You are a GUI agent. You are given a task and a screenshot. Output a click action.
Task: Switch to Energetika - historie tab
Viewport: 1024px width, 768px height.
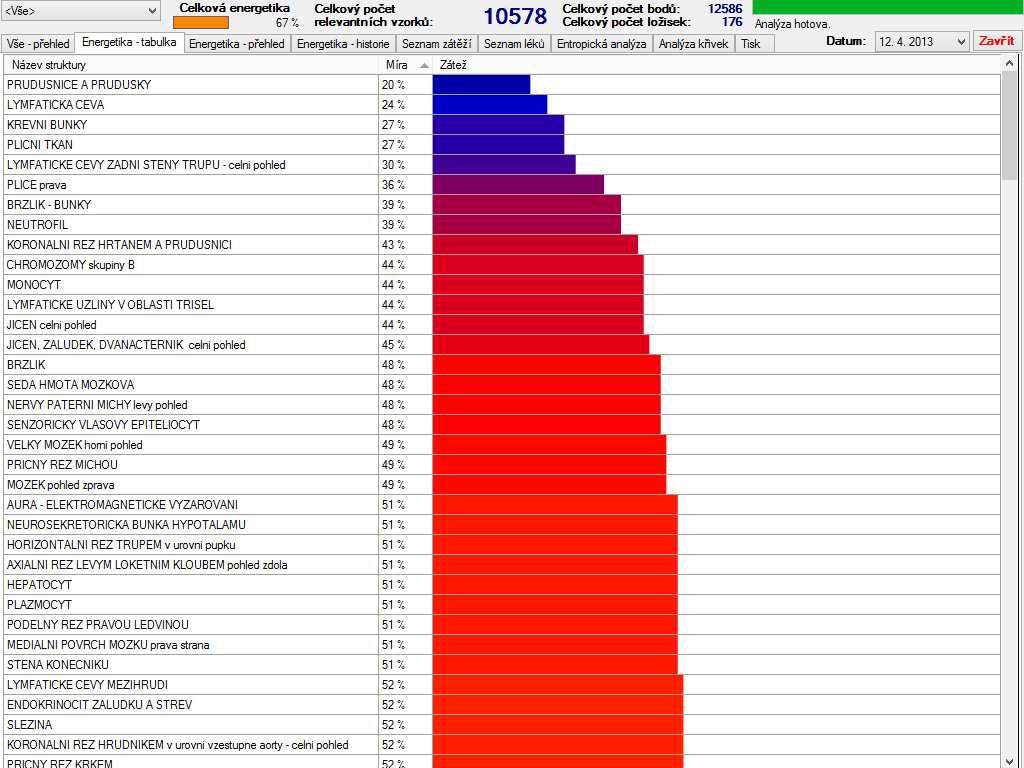point(343,44)
